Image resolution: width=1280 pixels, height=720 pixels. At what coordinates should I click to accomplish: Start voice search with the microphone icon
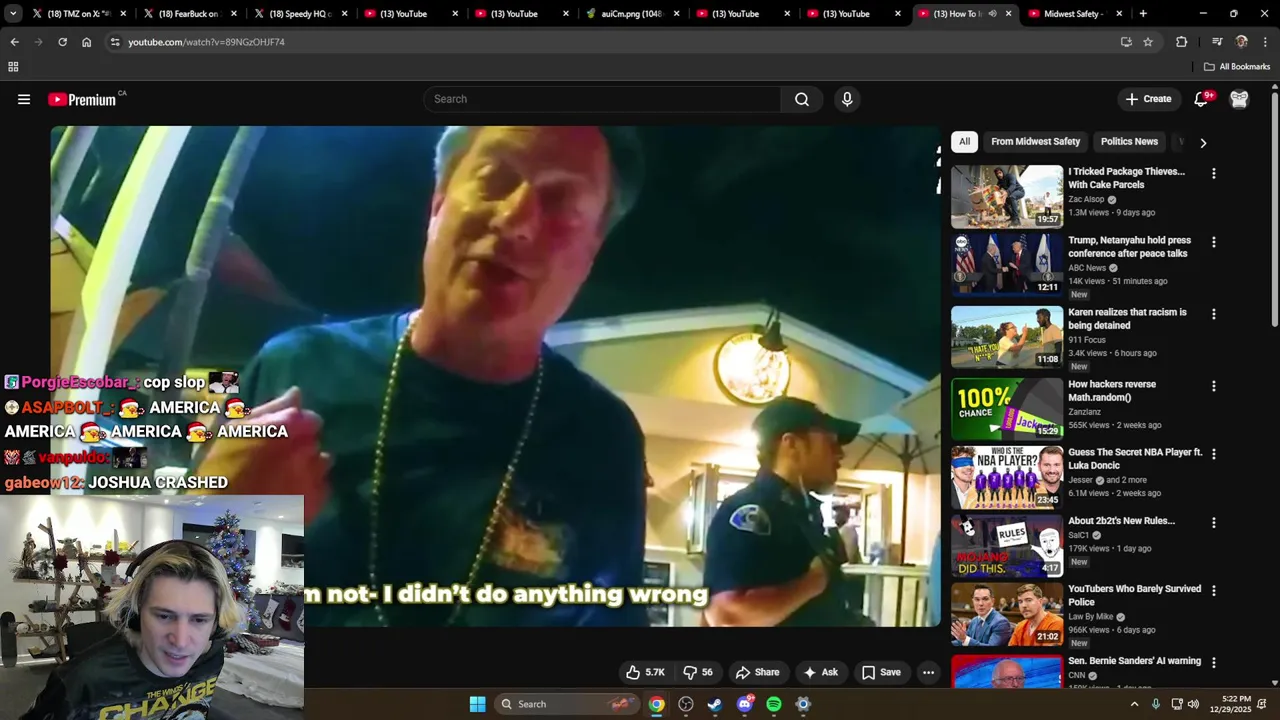(847, 99)
